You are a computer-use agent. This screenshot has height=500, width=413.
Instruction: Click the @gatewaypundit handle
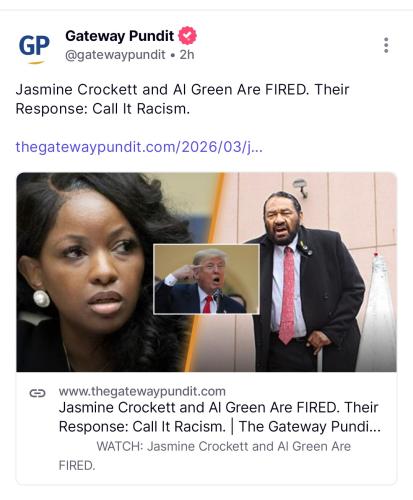click(x=115, y=55)
